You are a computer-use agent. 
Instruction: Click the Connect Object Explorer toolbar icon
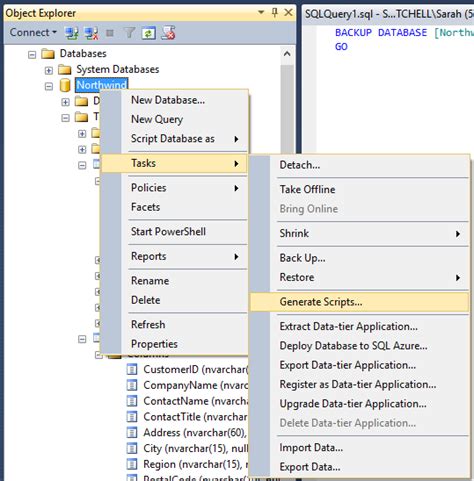click(x=71, y=33)
